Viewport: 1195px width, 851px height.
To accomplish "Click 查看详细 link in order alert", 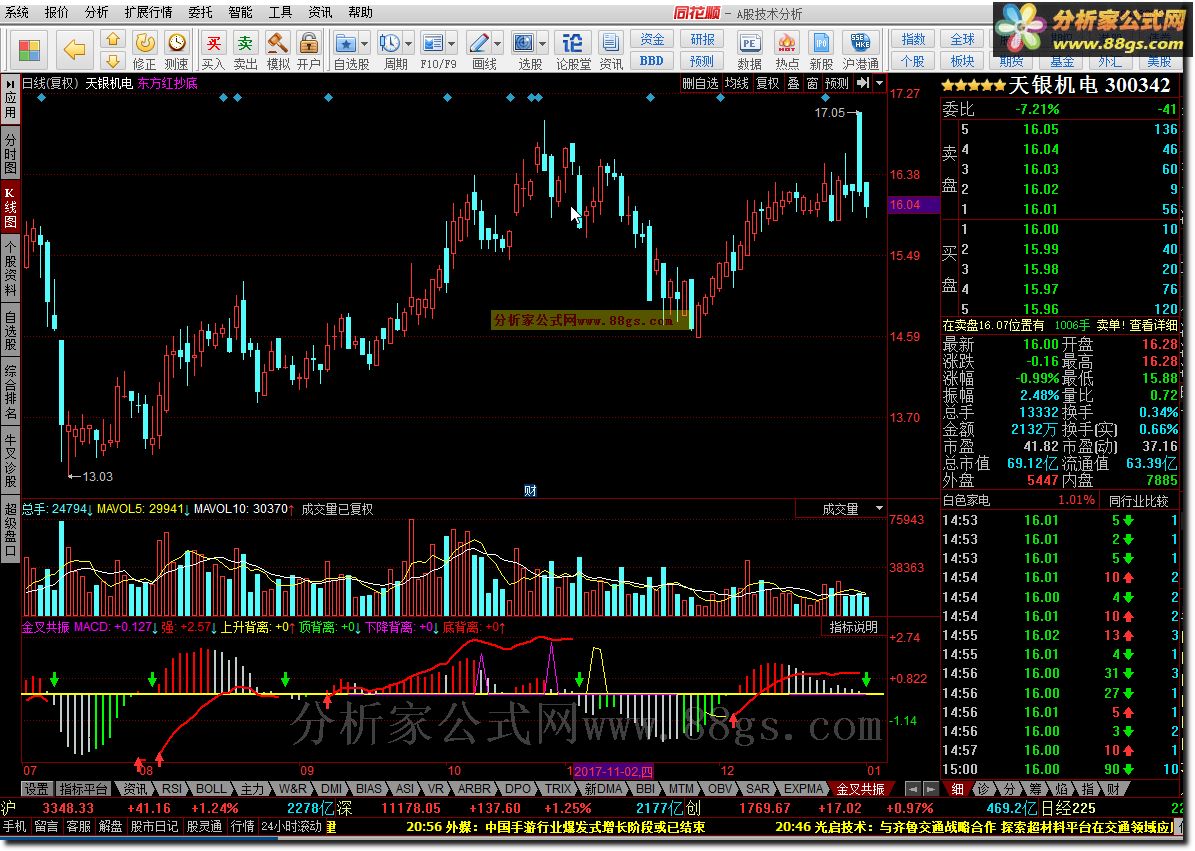I will [1154, 325].
